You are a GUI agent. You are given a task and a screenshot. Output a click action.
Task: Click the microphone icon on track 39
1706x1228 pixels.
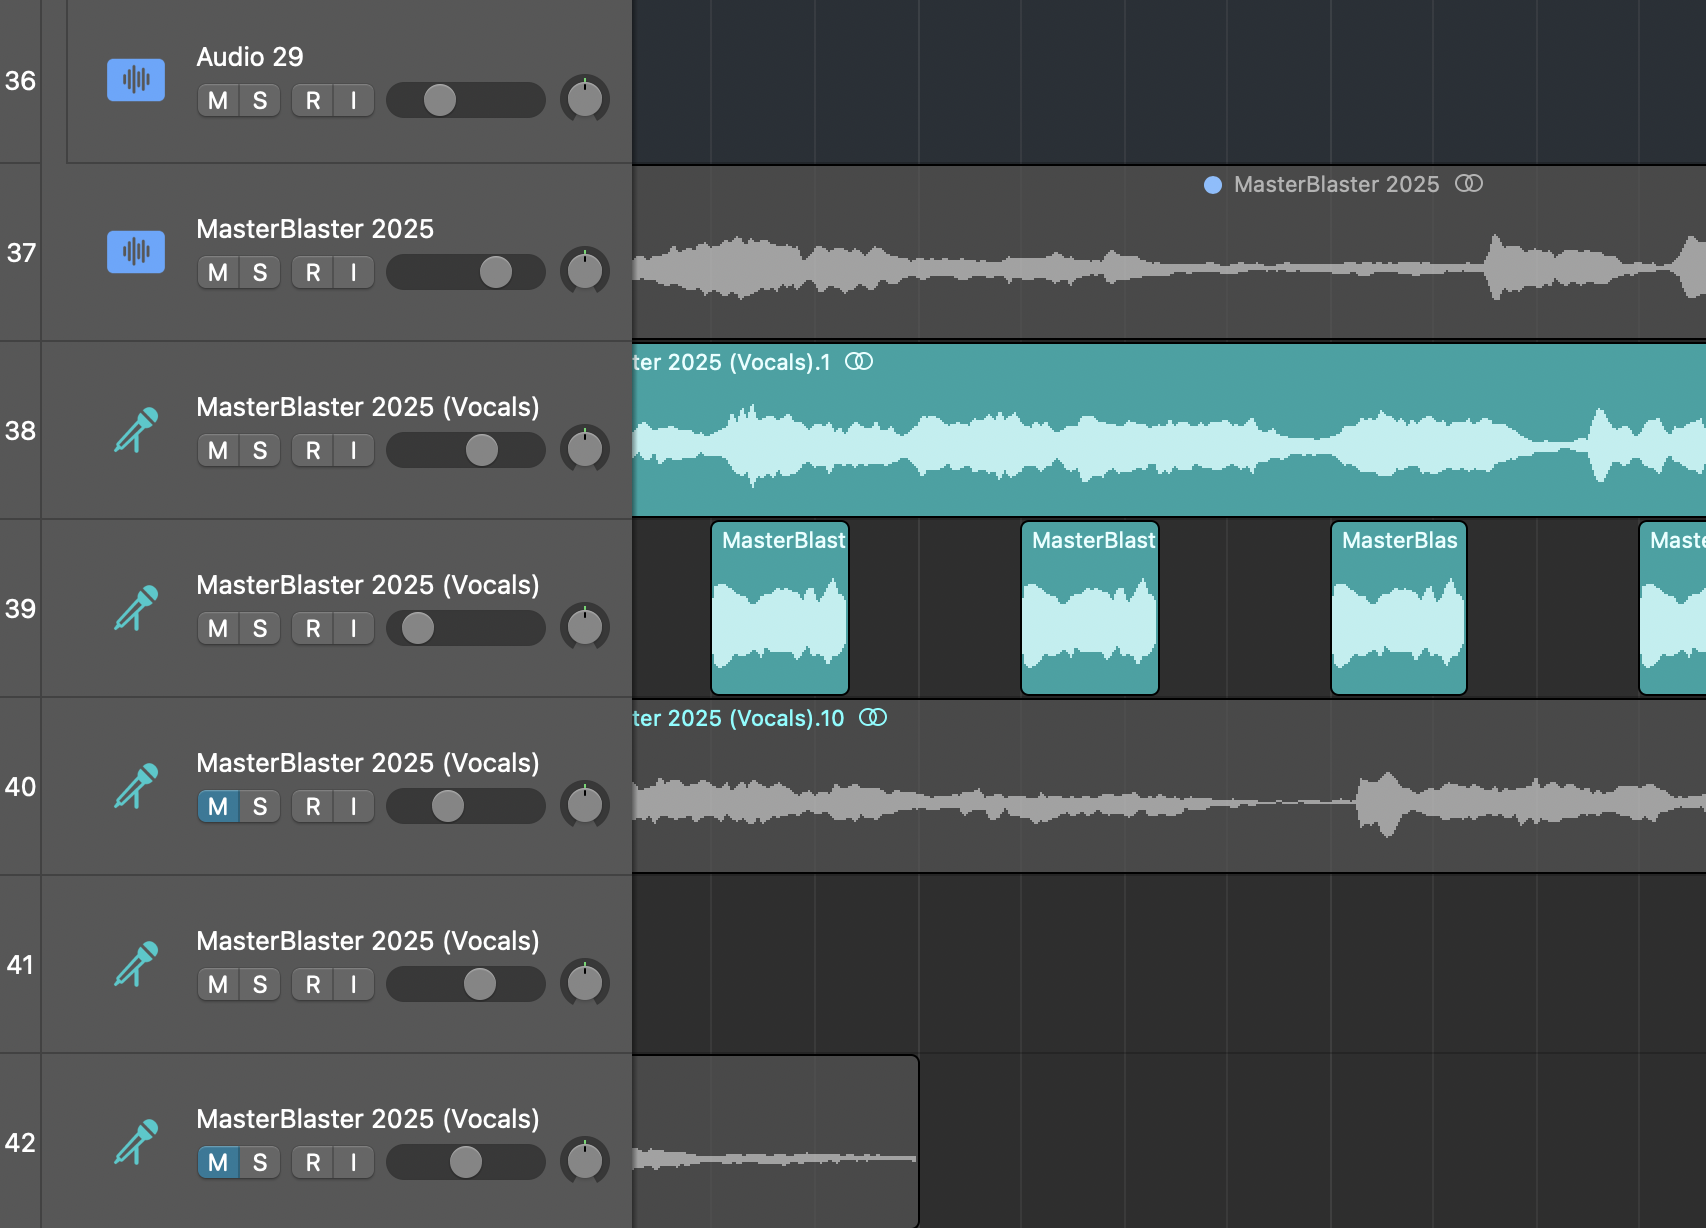(x=136, y=608)
